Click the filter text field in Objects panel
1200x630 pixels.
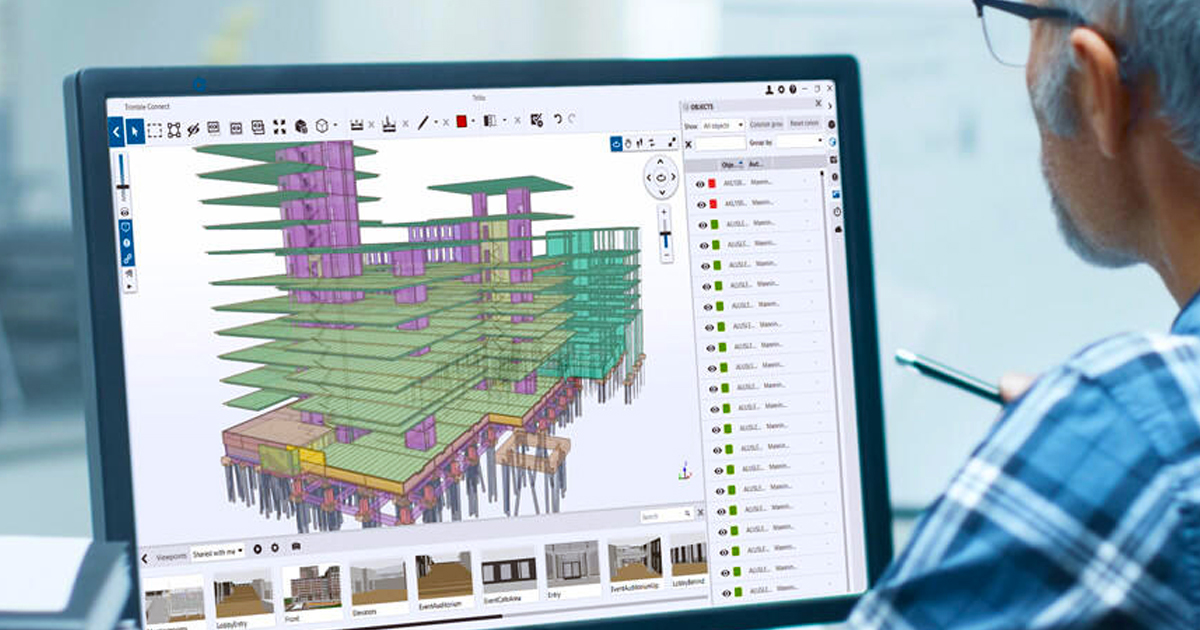[x=721, y=144]
